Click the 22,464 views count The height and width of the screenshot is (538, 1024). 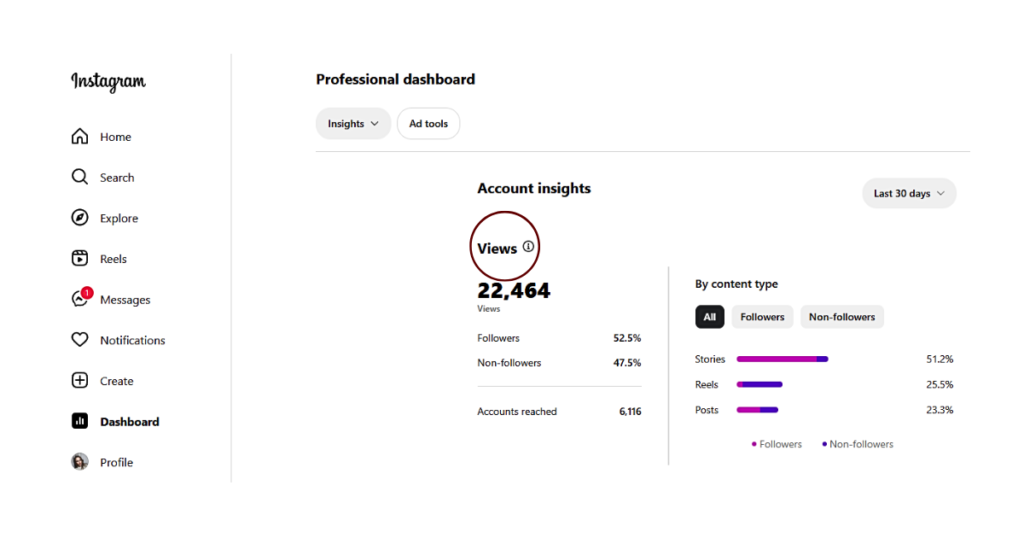514,291
